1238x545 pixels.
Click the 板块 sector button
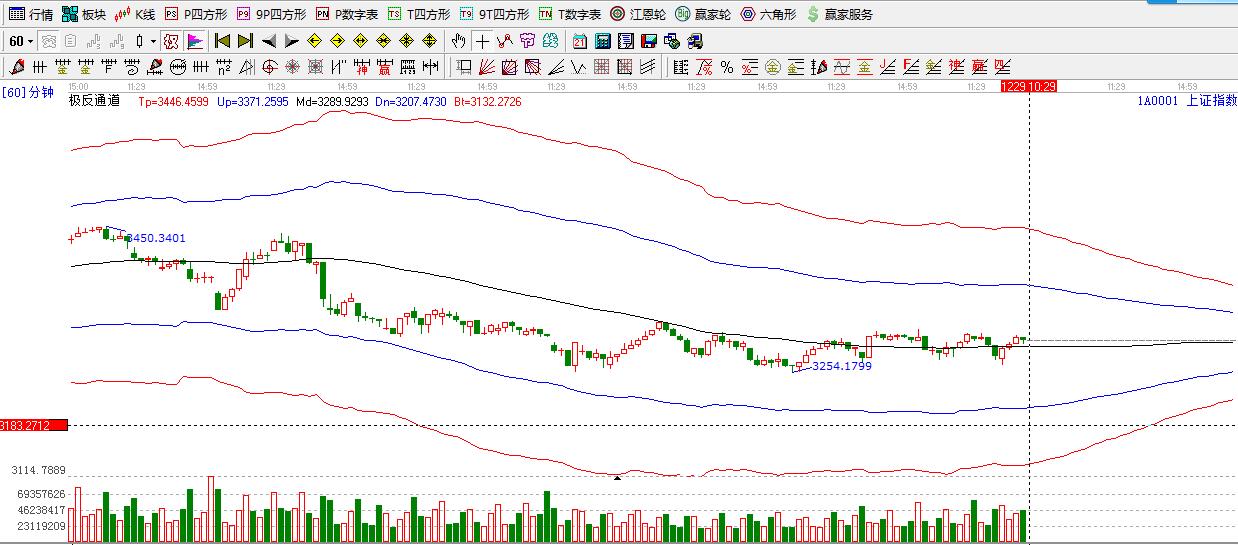[83, 14]
